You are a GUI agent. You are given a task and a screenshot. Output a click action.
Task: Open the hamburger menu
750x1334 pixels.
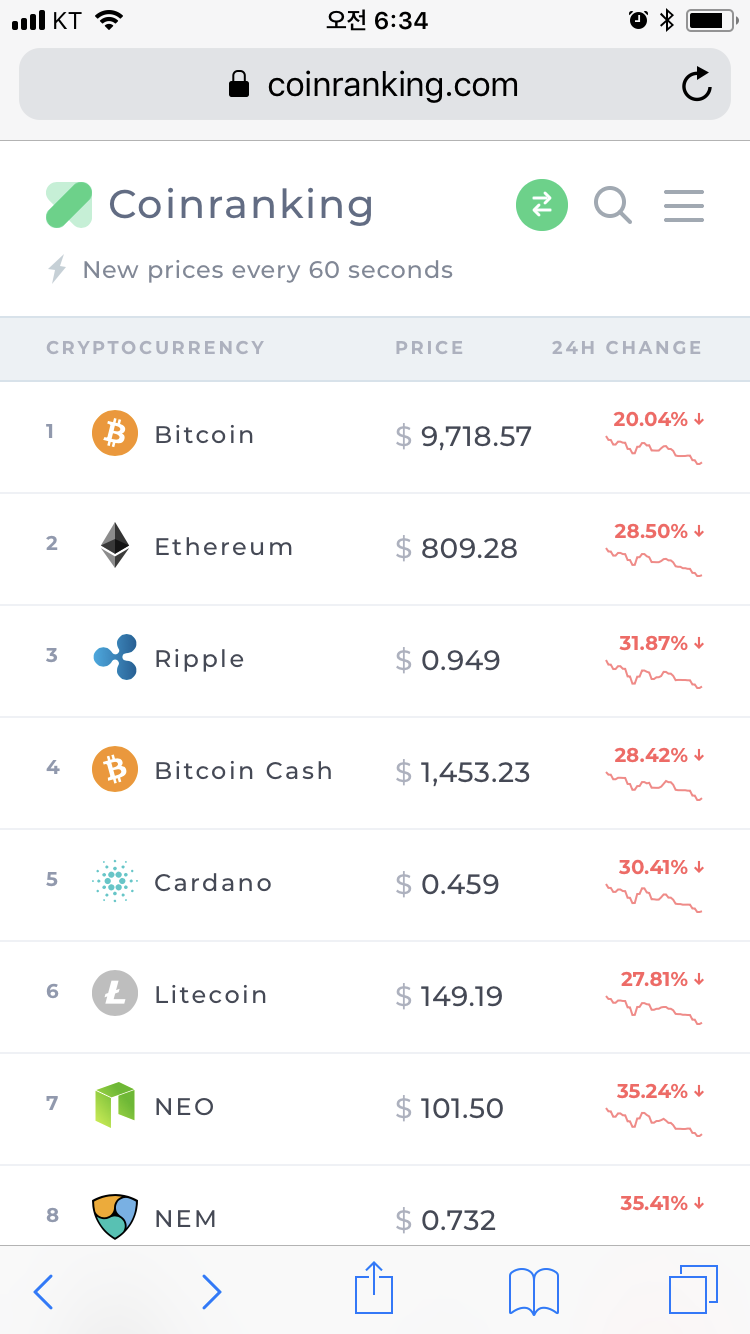pos(684,205)
